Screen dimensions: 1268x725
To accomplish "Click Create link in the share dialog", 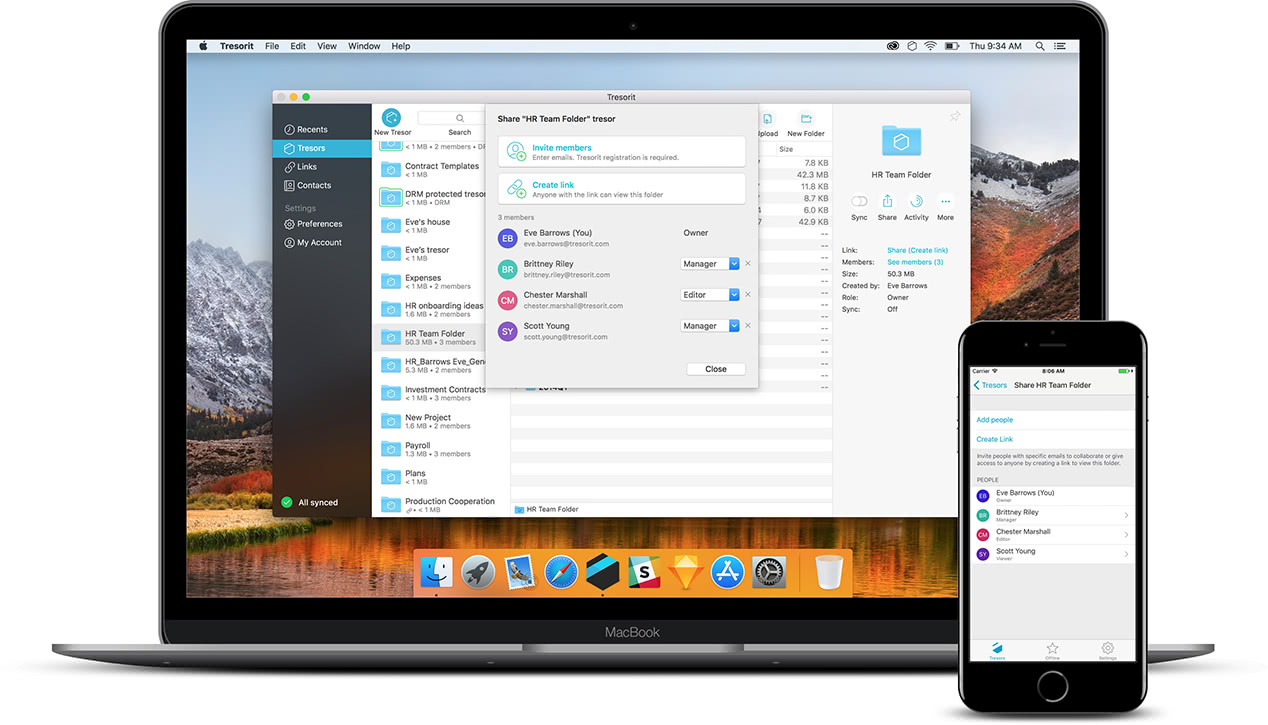I will [622, 189].
